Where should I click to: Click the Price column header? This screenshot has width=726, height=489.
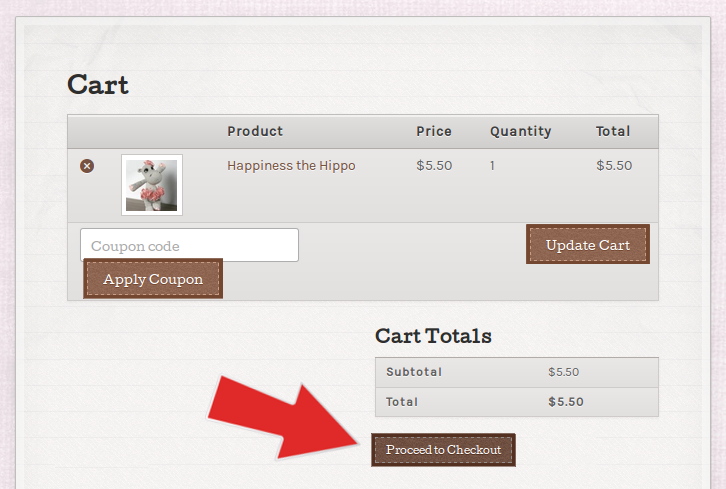pos(434,132)
